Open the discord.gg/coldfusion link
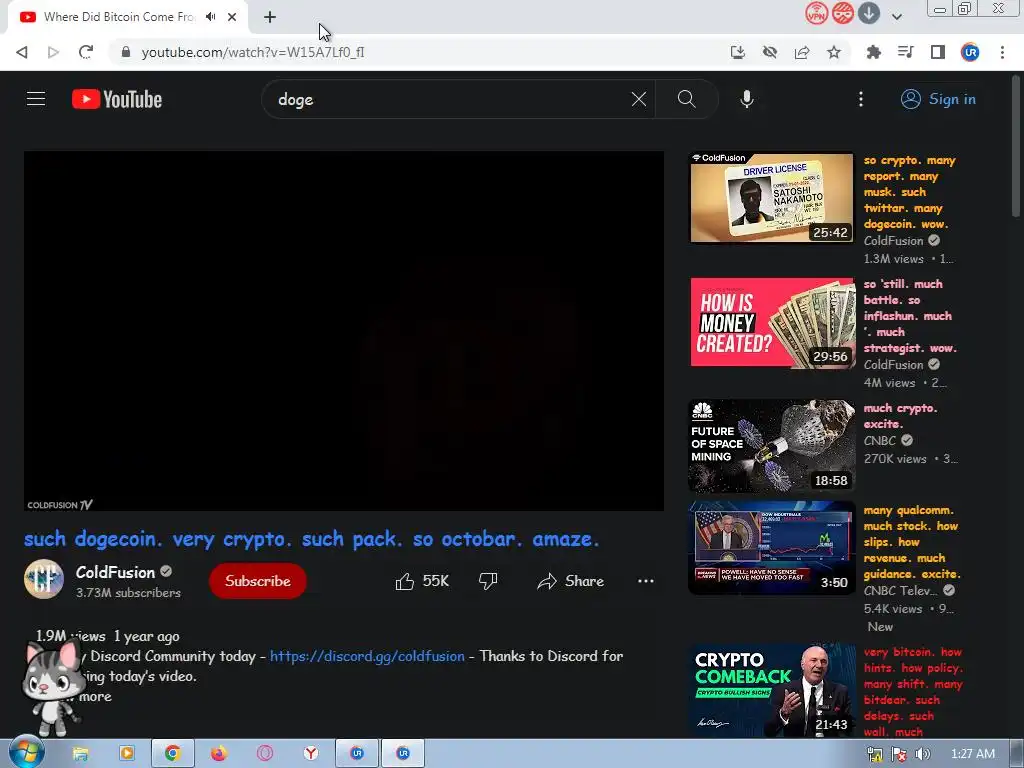Viewport: 1024px width, 768px height. (x=367, y=656)
